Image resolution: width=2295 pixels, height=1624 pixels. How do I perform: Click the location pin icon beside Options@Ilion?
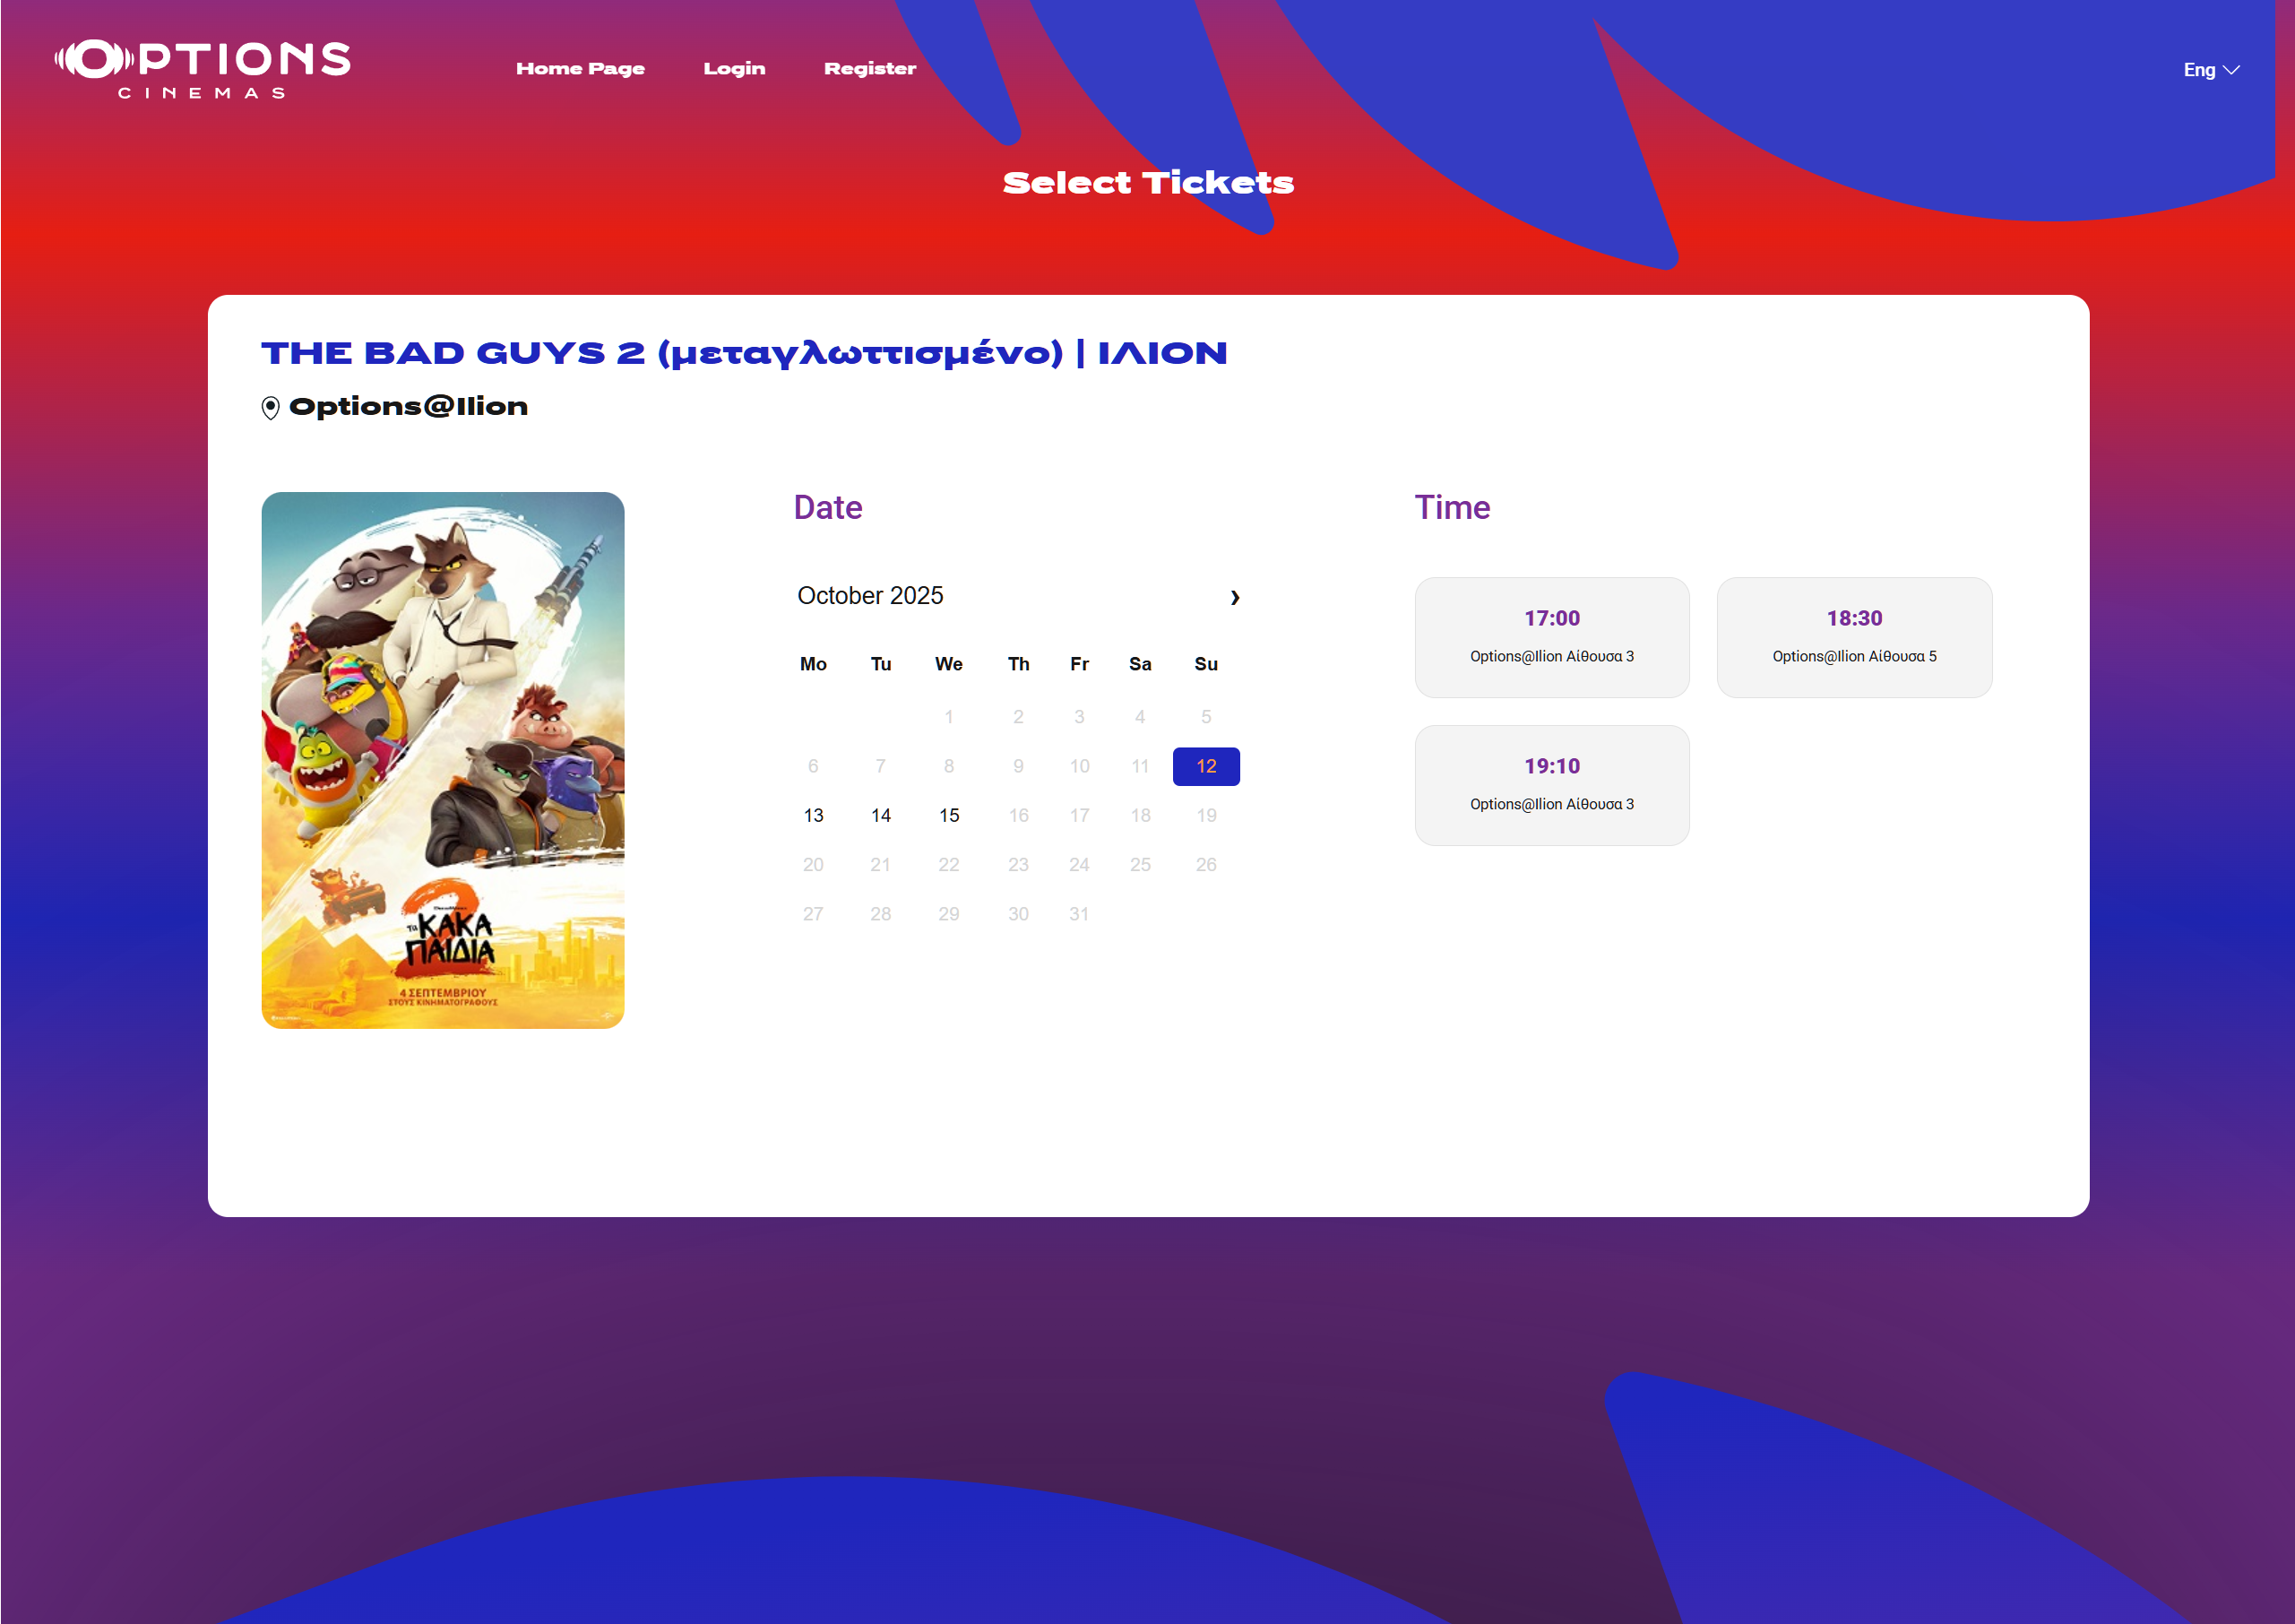[x=270, y=408]
